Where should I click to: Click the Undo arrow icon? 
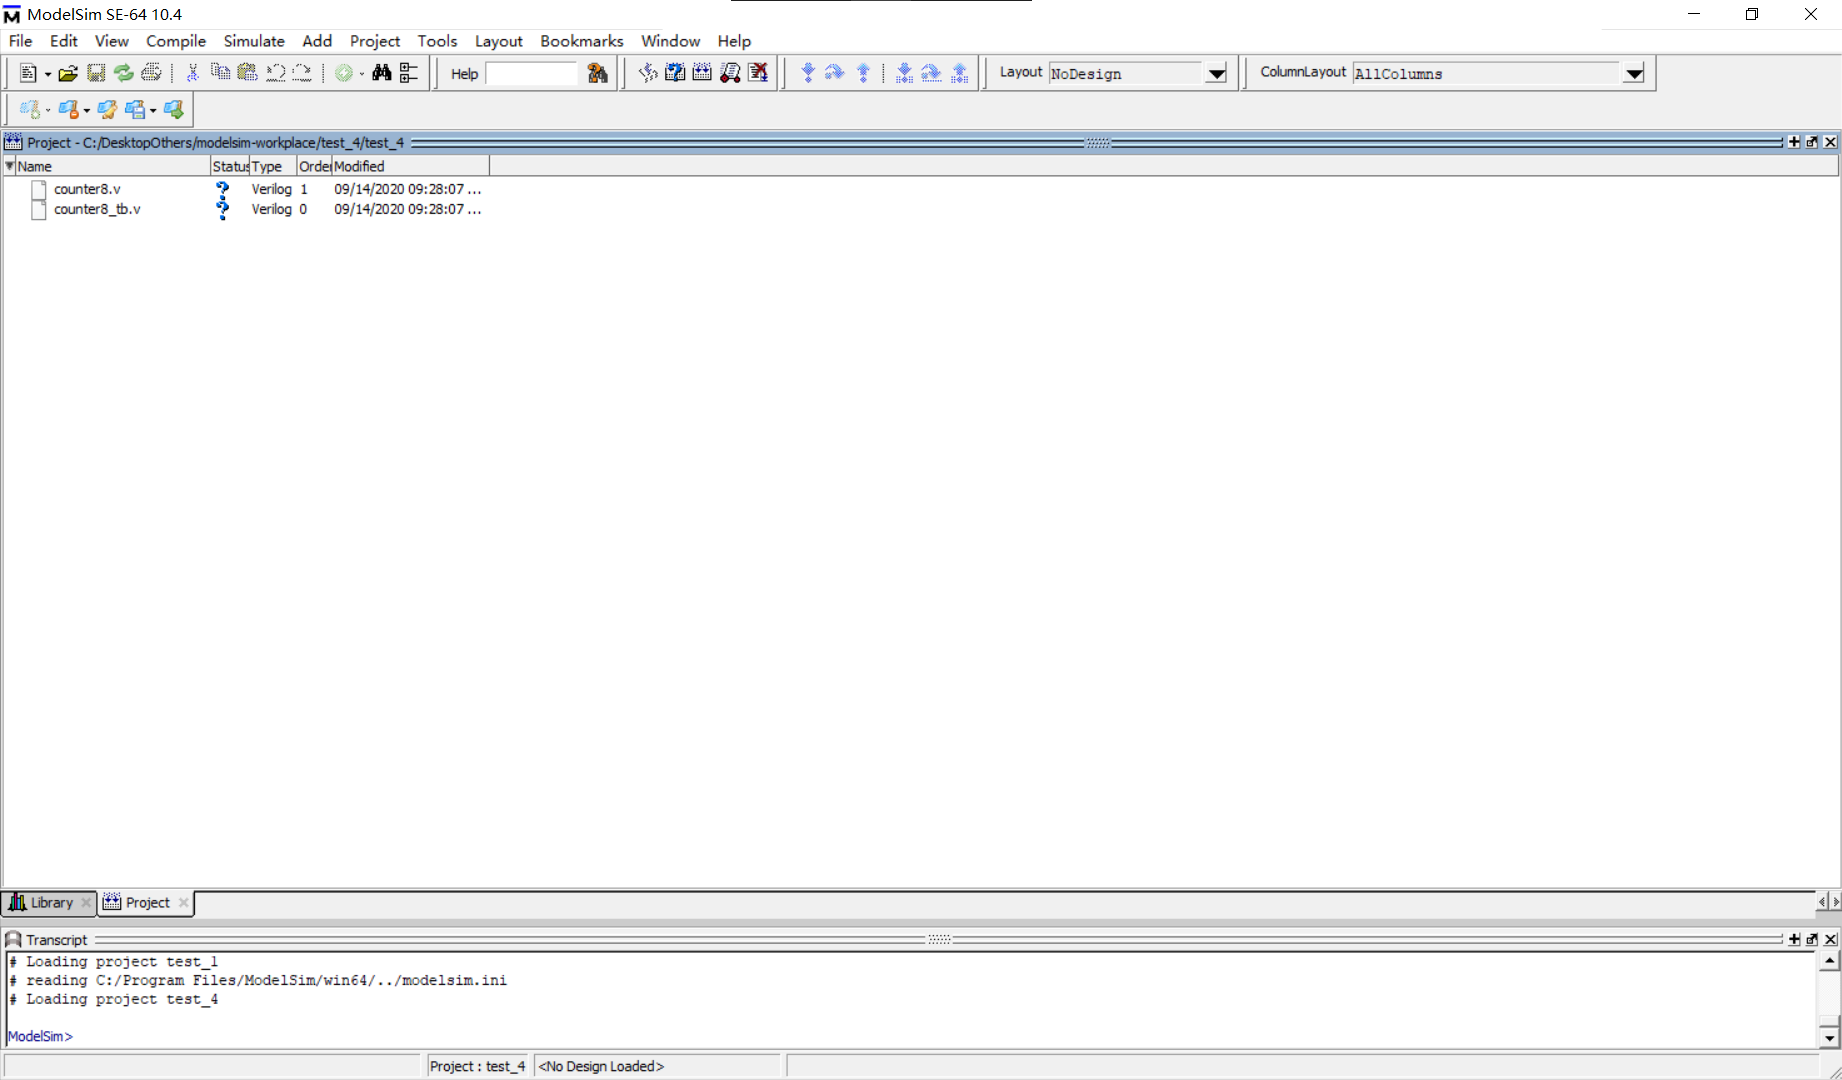[x=275, y=73]
